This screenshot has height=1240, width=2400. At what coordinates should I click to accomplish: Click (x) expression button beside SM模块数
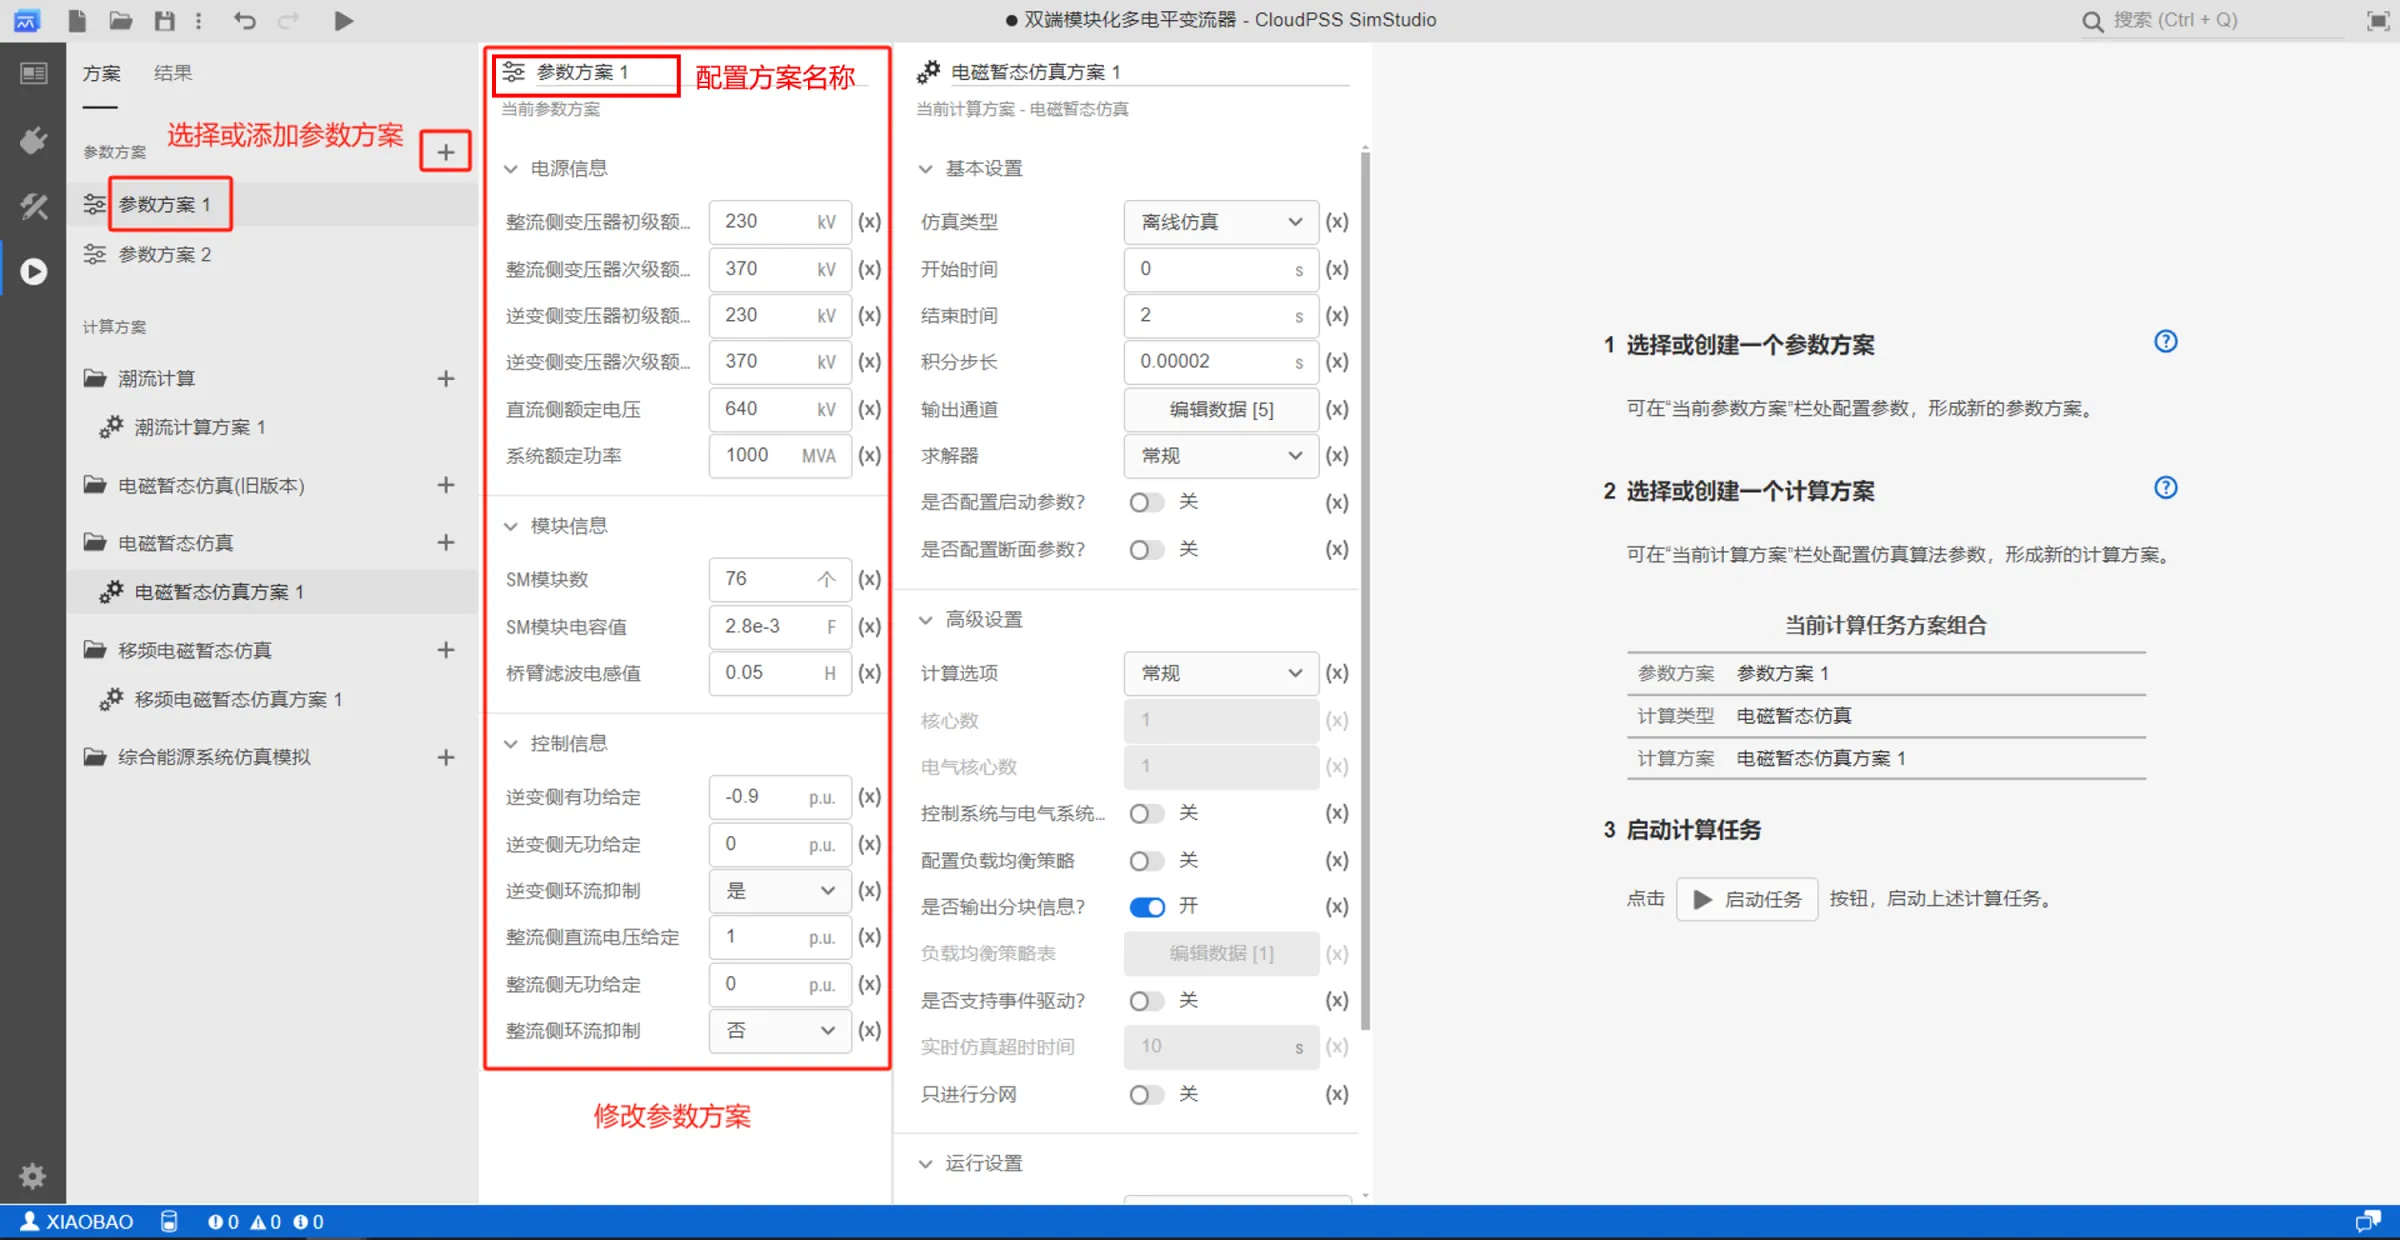[870, 579]
